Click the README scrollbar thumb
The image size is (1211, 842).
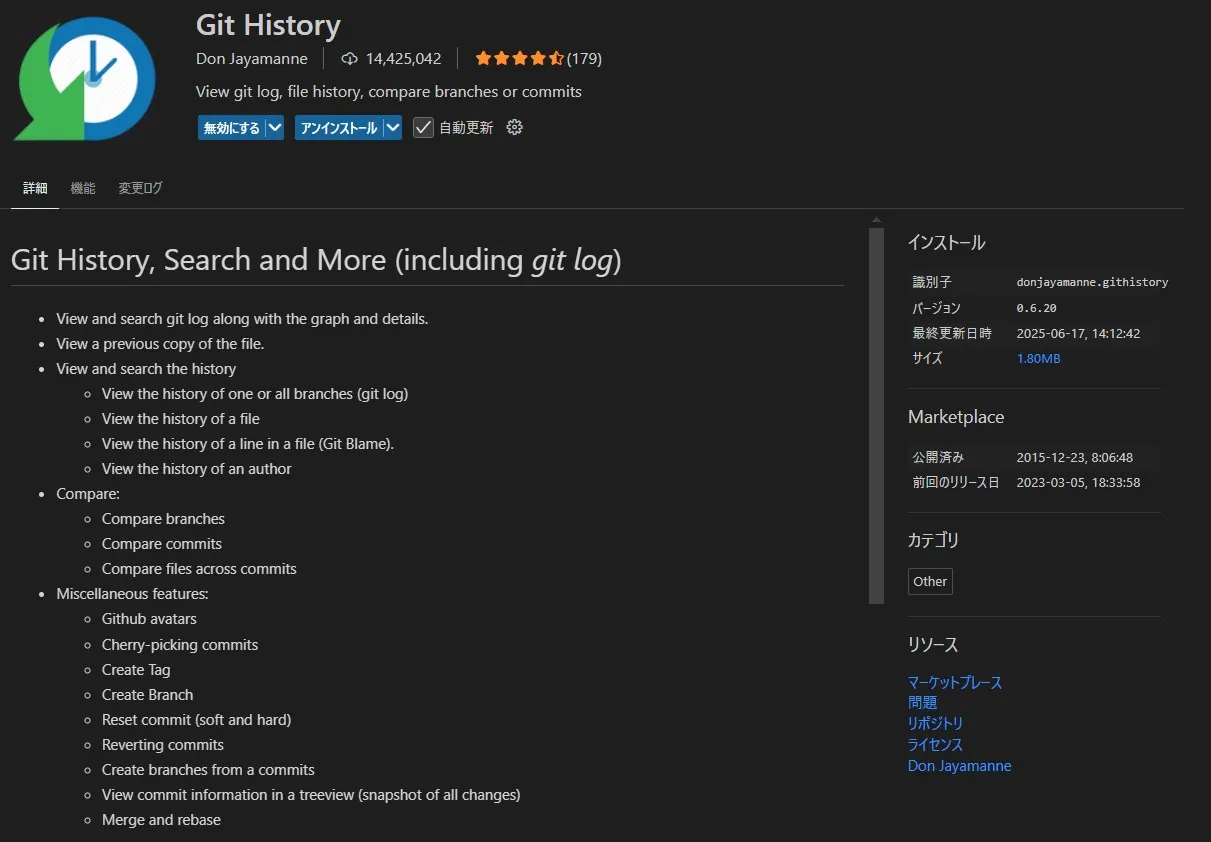876,416
